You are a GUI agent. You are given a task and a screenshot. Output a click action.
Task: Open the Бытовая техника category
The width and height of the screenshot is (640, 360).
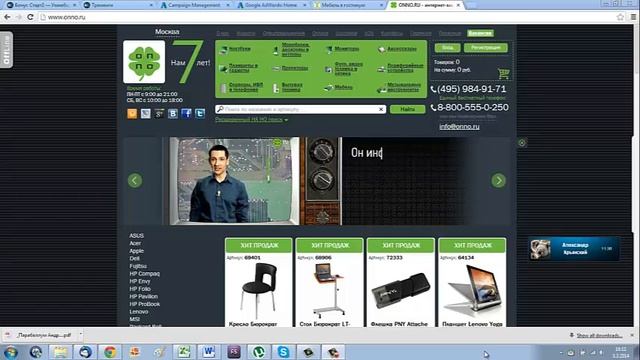pyautogui.click(x=292, y=87)
